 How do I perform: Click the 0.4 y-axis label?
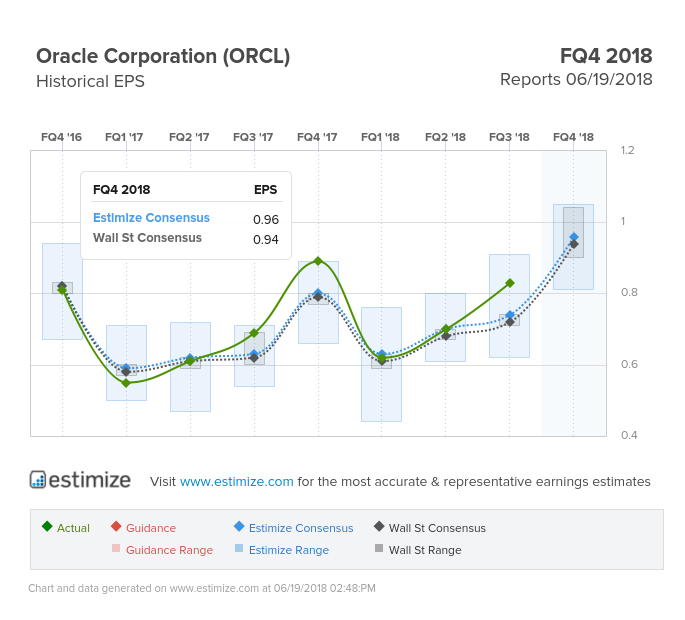pyautogui.click(x=629, y=435)
